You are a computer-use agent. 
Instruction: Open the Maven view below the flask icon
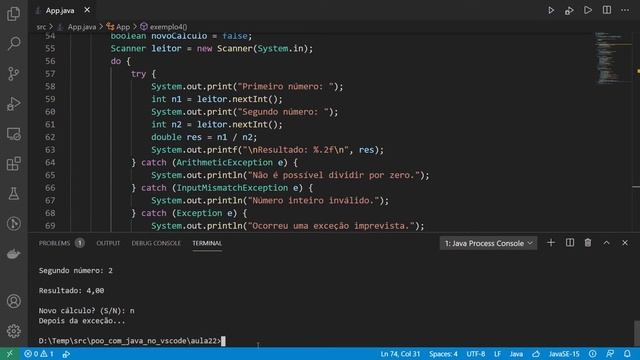13,224
